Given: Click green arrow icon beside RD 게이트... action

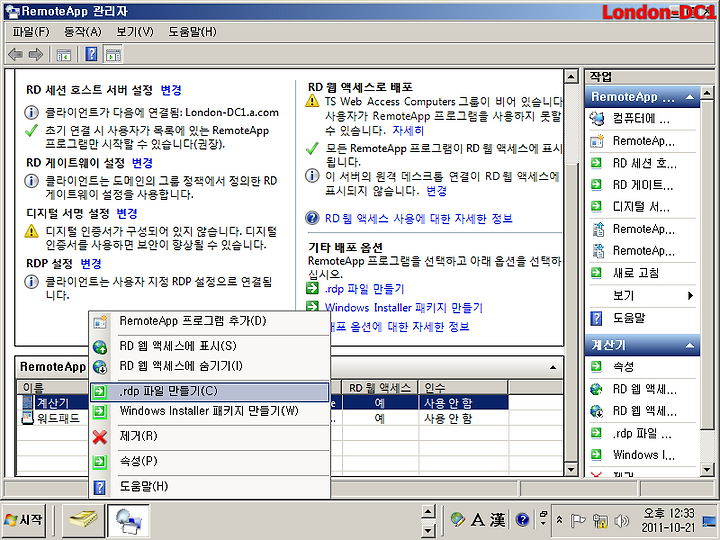Looking at the screenshot, I should pos(596,185).
